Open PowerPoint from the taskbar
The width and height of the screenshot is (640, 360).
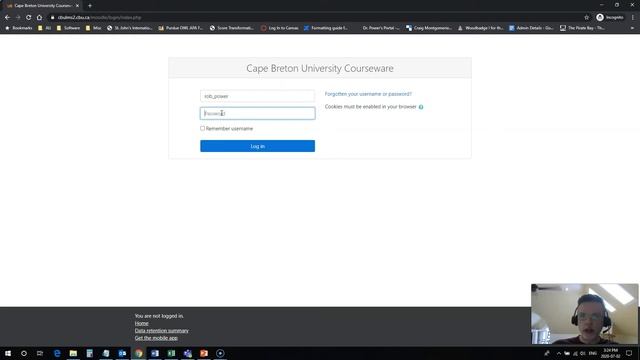(204, 353)
